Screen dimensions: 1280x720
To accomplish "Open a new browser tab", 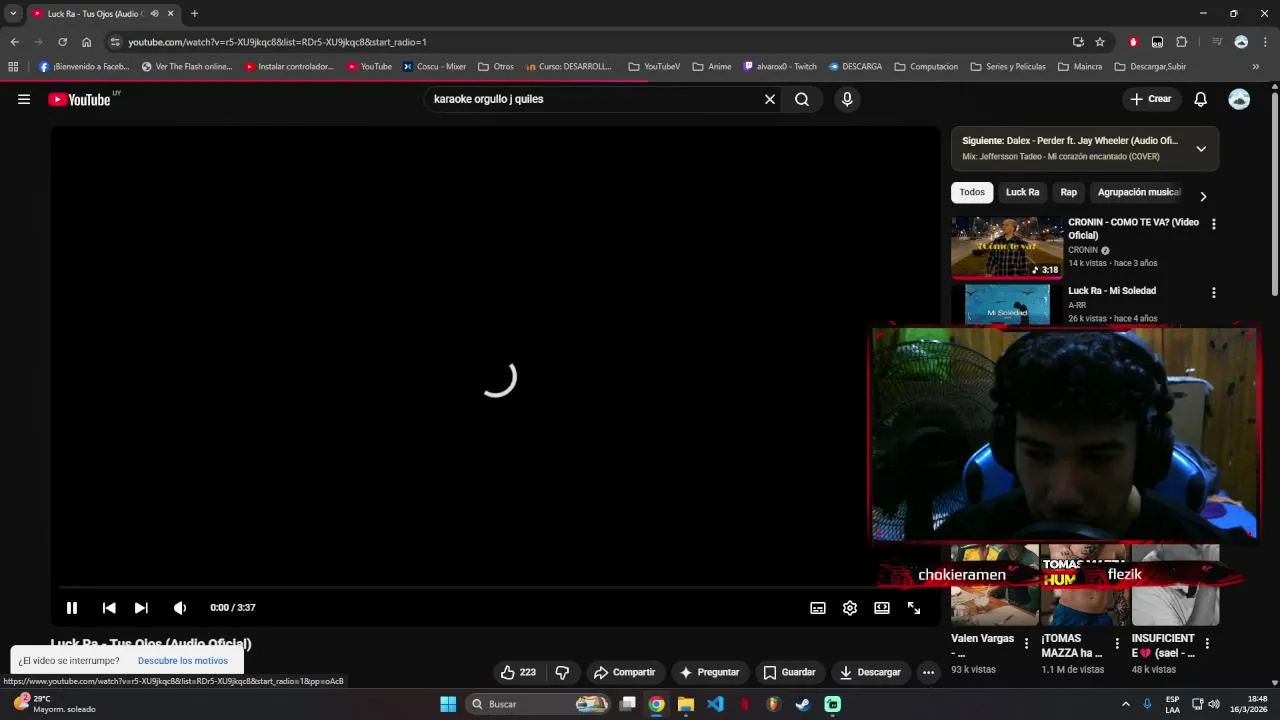I will tap(194, 13).
